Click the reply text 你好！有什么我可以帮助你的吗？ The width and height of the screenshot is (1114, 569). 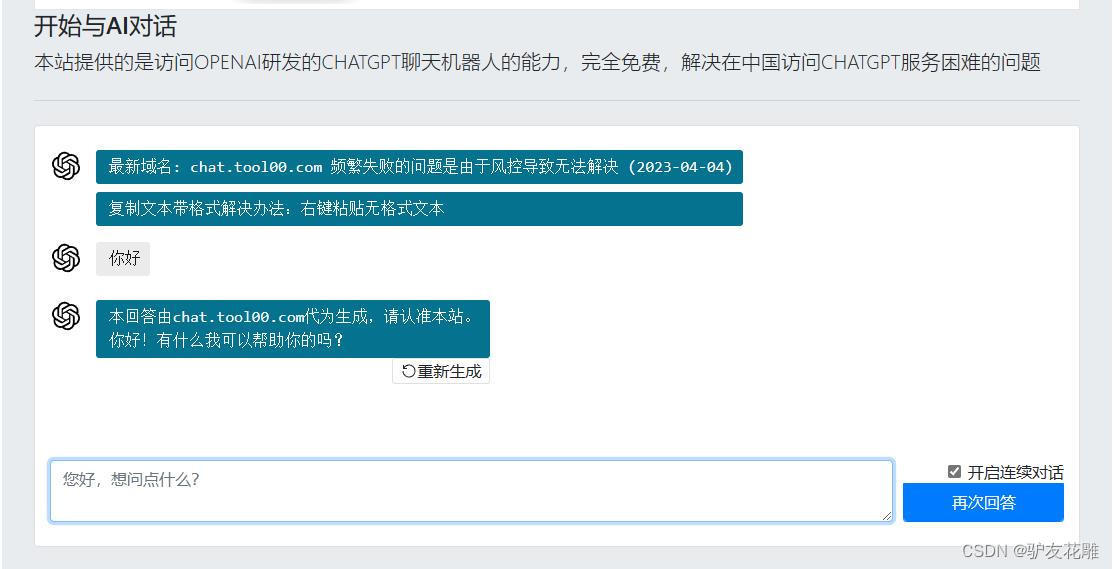tap(227, 340)
